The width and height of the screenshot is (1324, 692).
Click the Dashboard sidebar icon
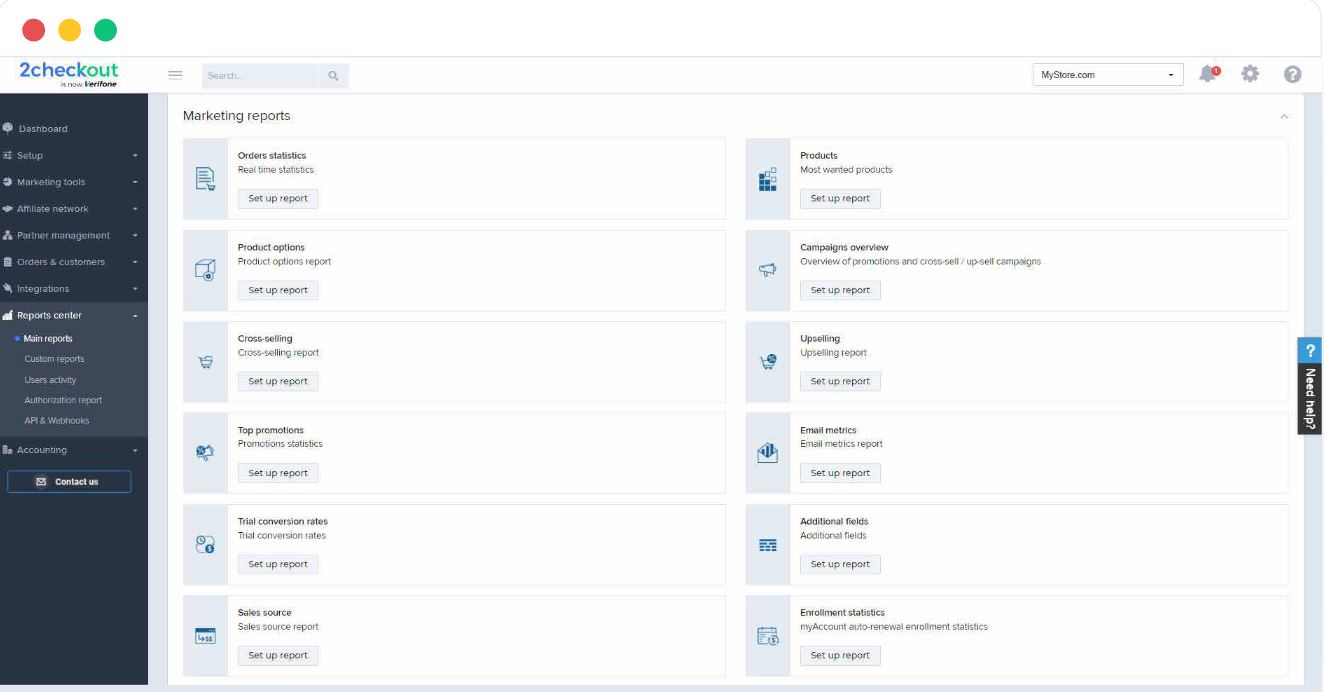[7, 128]
